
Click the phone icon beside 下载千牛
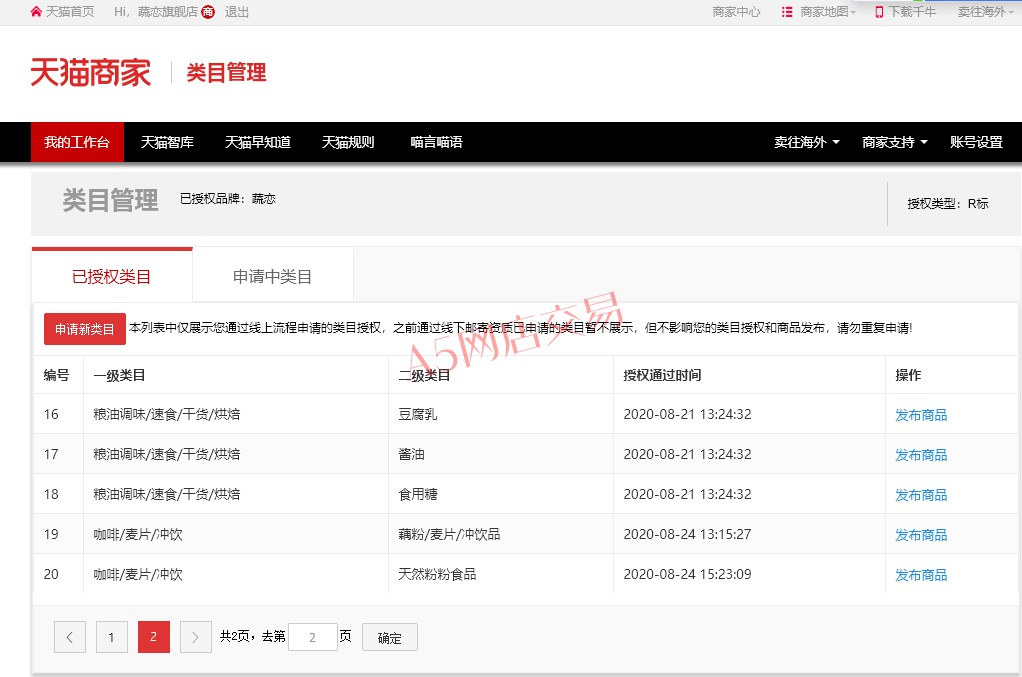coord(879,12)
